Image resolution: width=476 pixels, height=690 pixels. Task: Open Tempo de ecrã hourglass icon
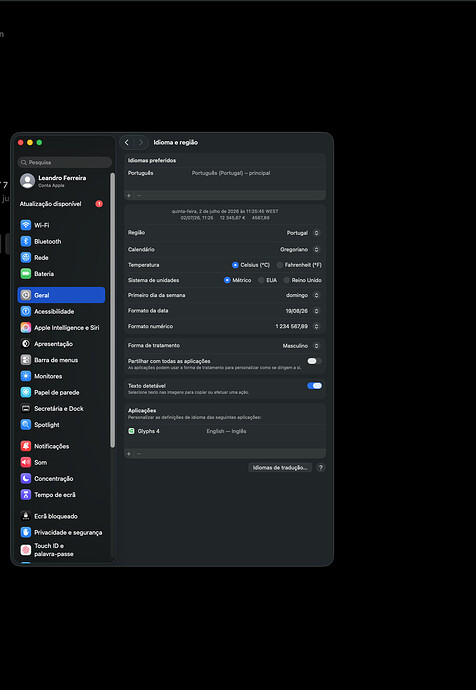(x=26, y=495)
